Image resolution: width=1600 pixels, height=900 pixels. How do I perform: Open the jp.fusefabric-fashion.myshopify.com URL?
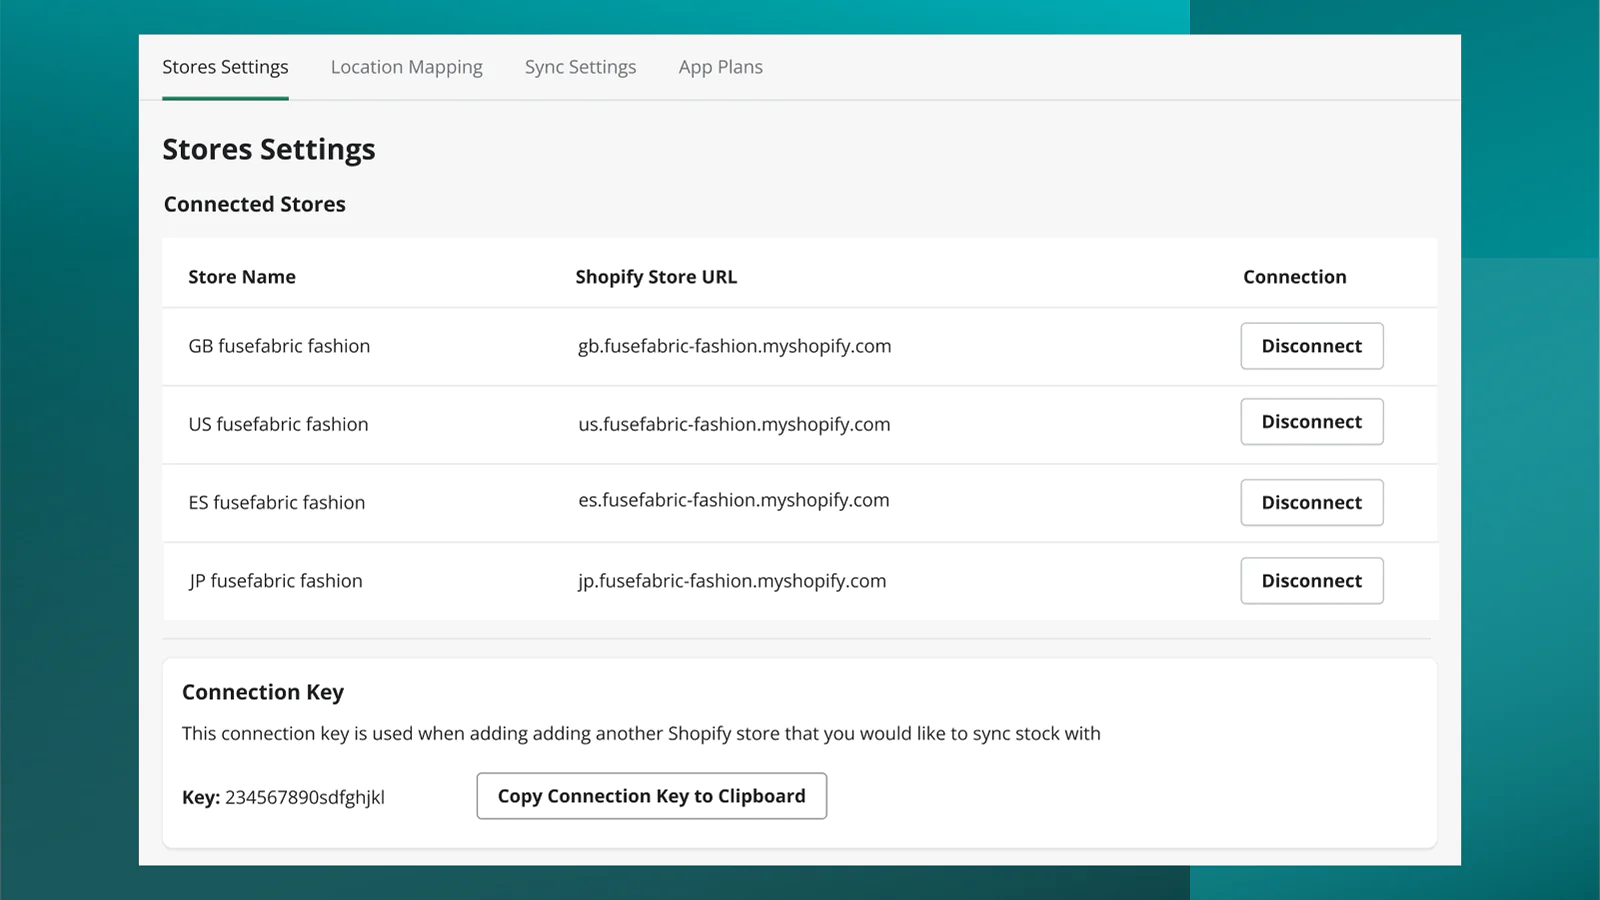(x=732, y=581)
